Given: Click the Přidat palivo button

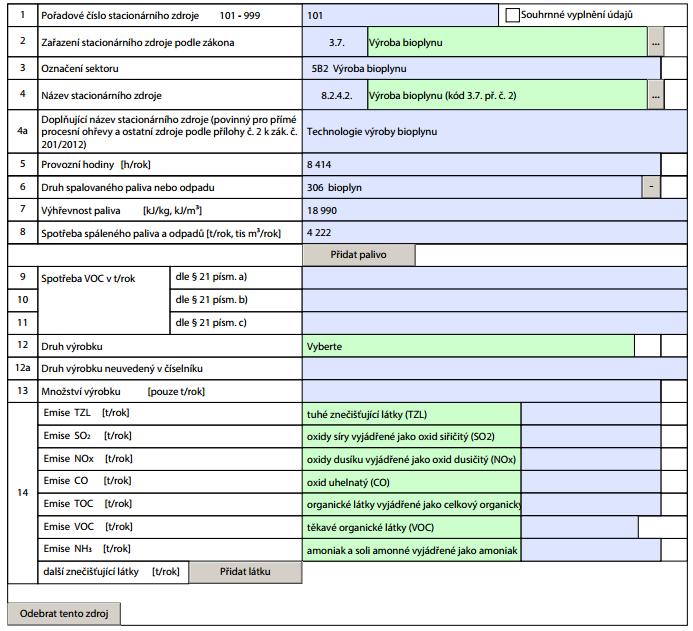Looking at the screenshot, I should 358,255.
